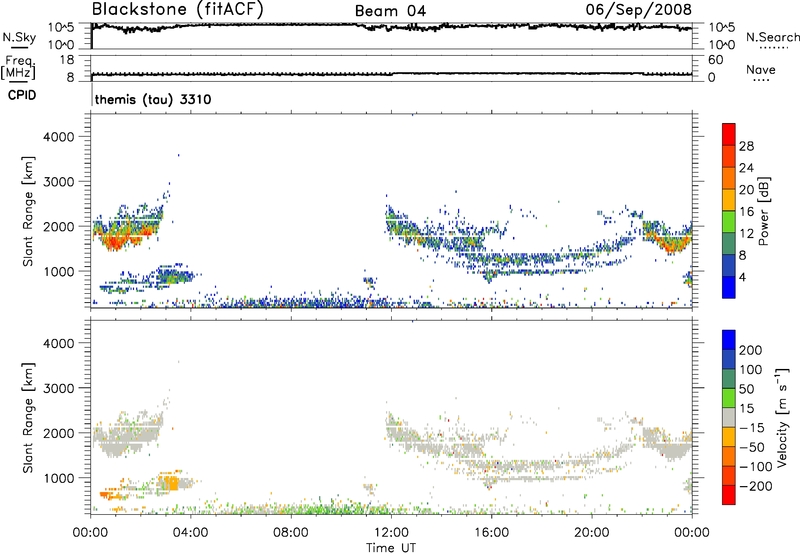
Task: Click the 12:00 time tick label
Action: click(391, 533)
